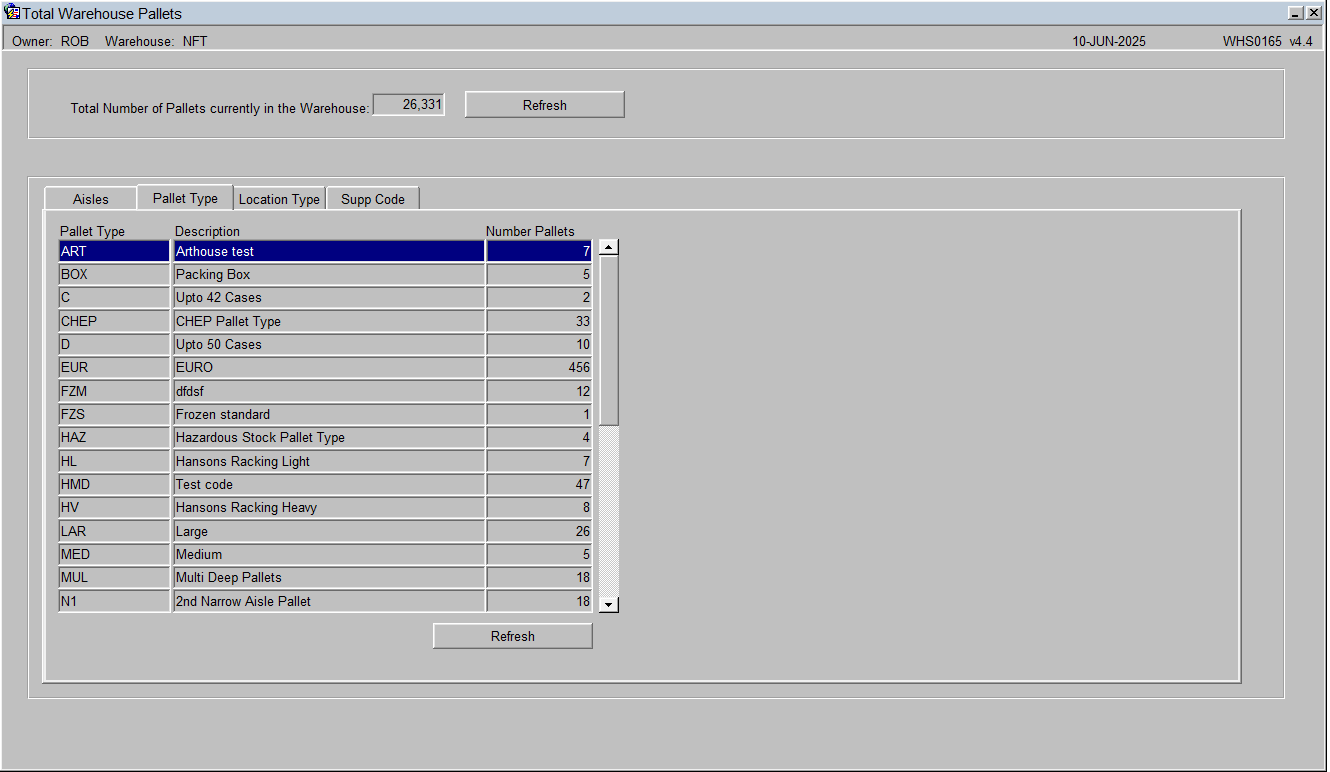This screenshot has width=1330, height=772.
Task: Click the HMD pallet count 47
Action: click(539, 484)
